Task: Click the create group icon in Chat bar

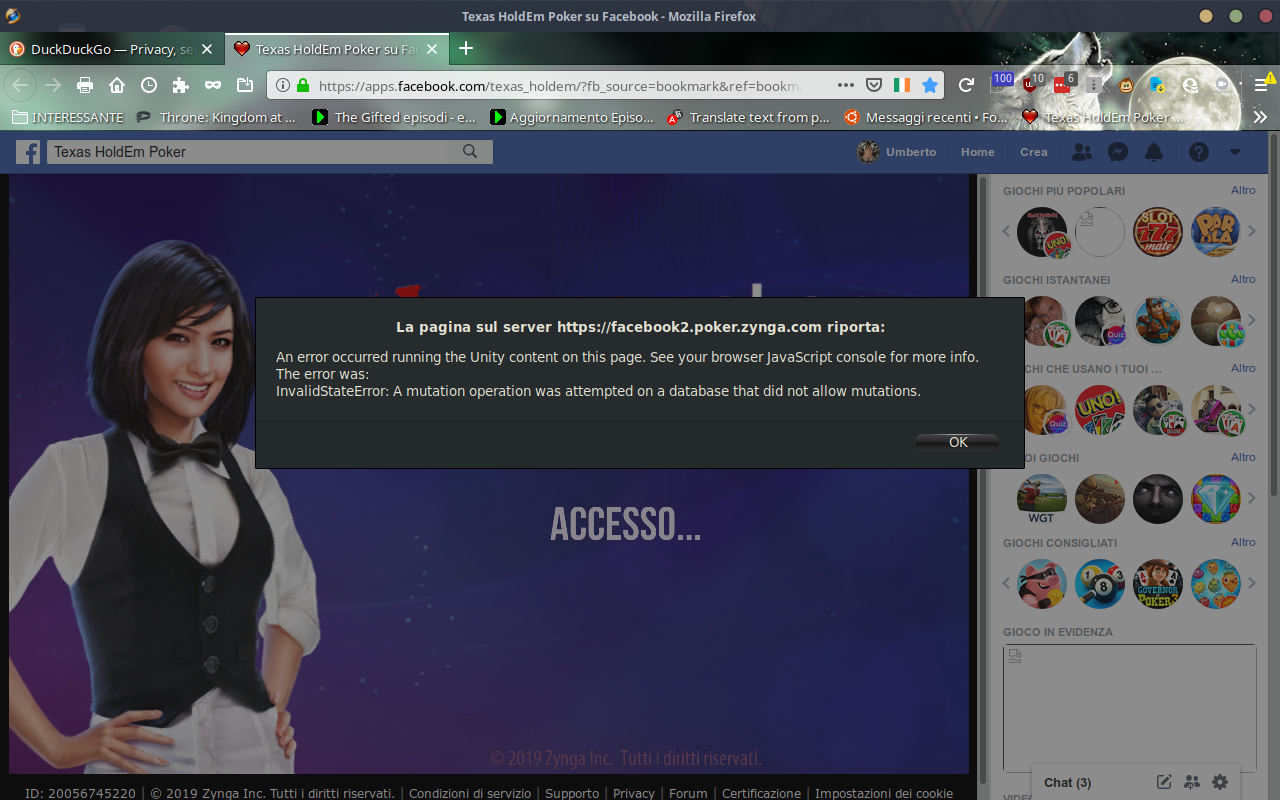Action: [x=1192, y=782]
